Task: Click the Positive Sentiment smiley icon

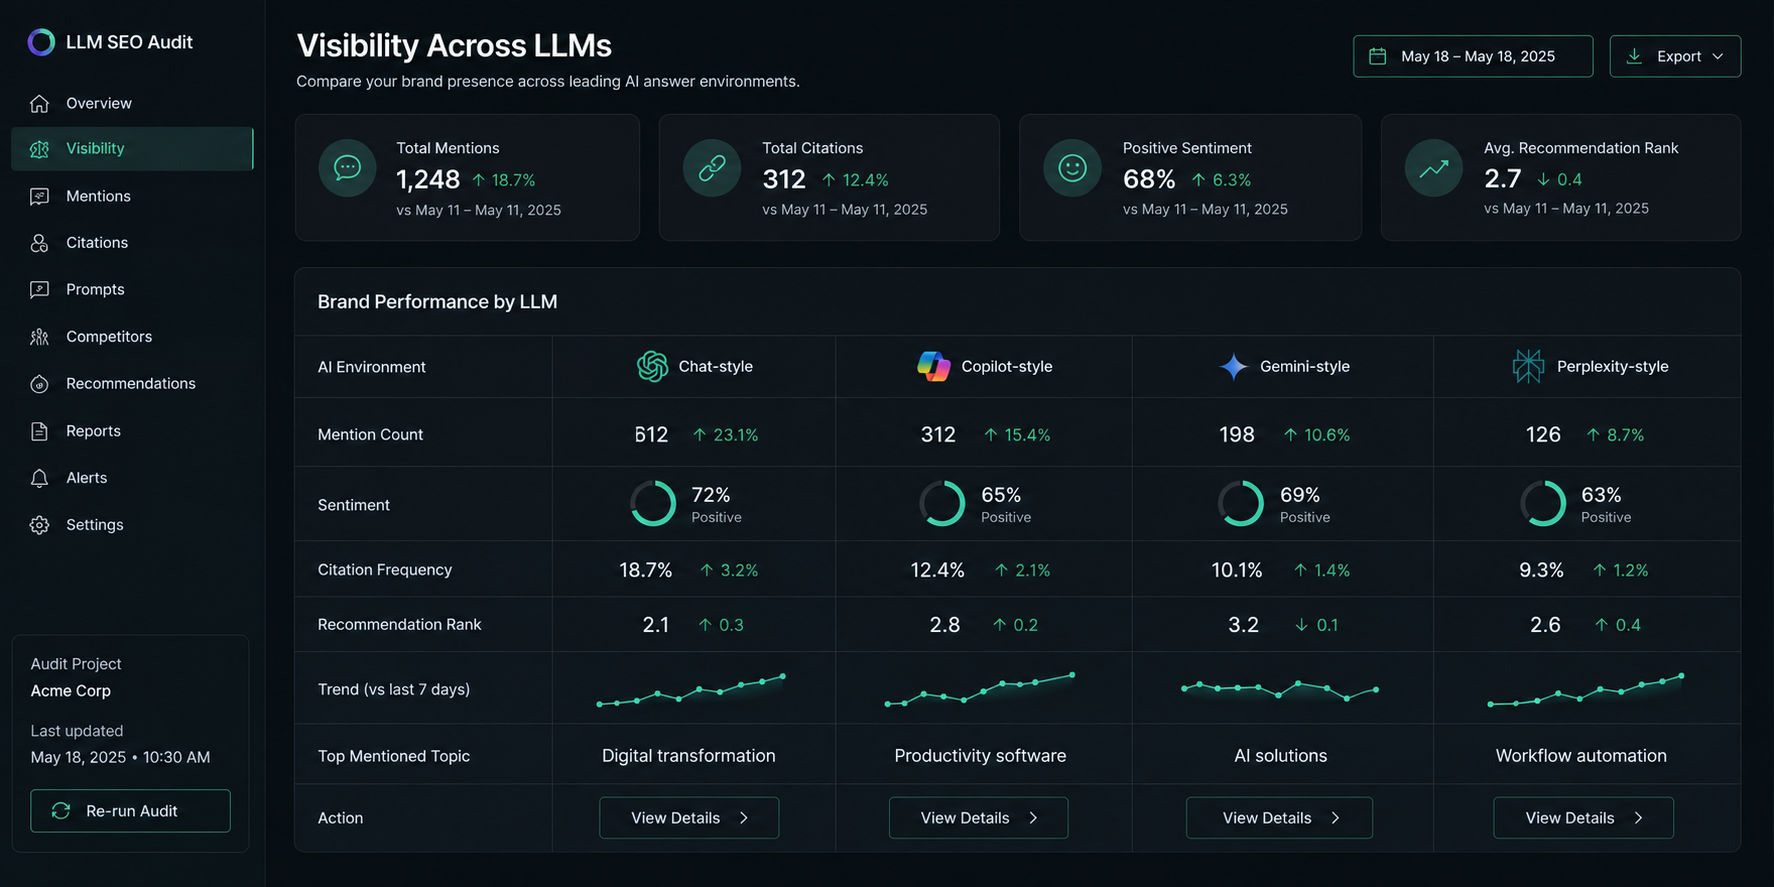Action: click(x=1072, y=167)
